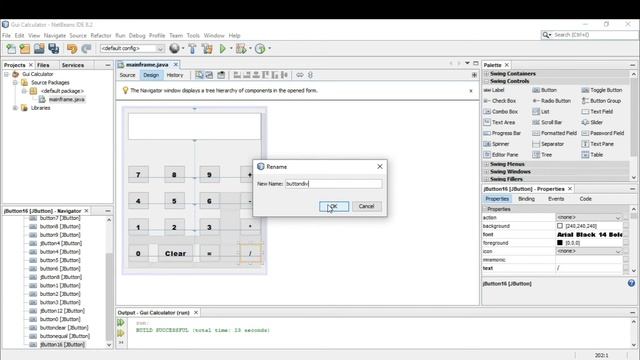
Task: Select the Check Box component in Palette
Action: [x=500, y=101]
